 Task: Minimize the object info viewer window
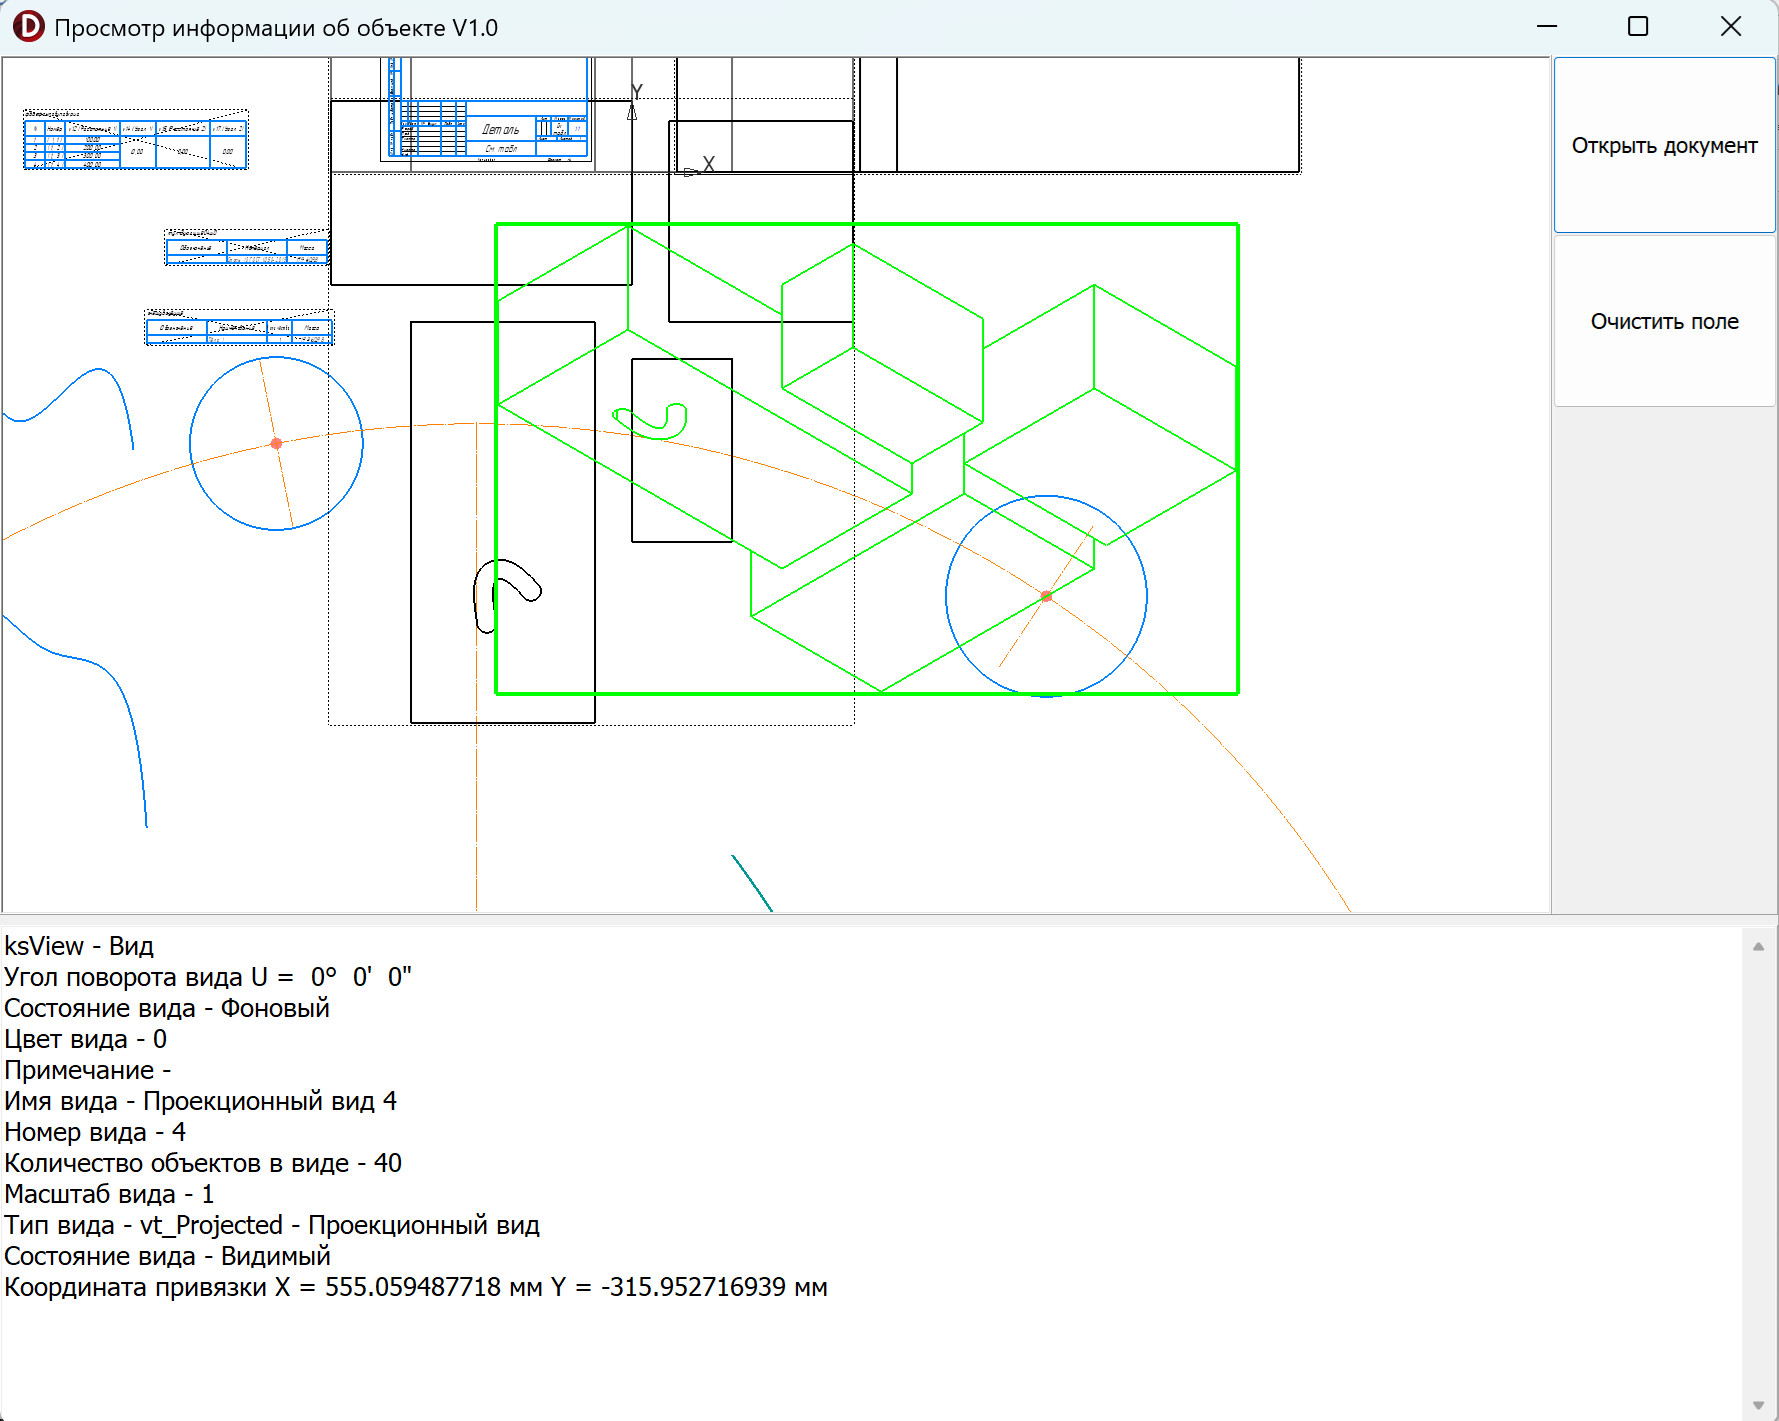point(1547,27)
